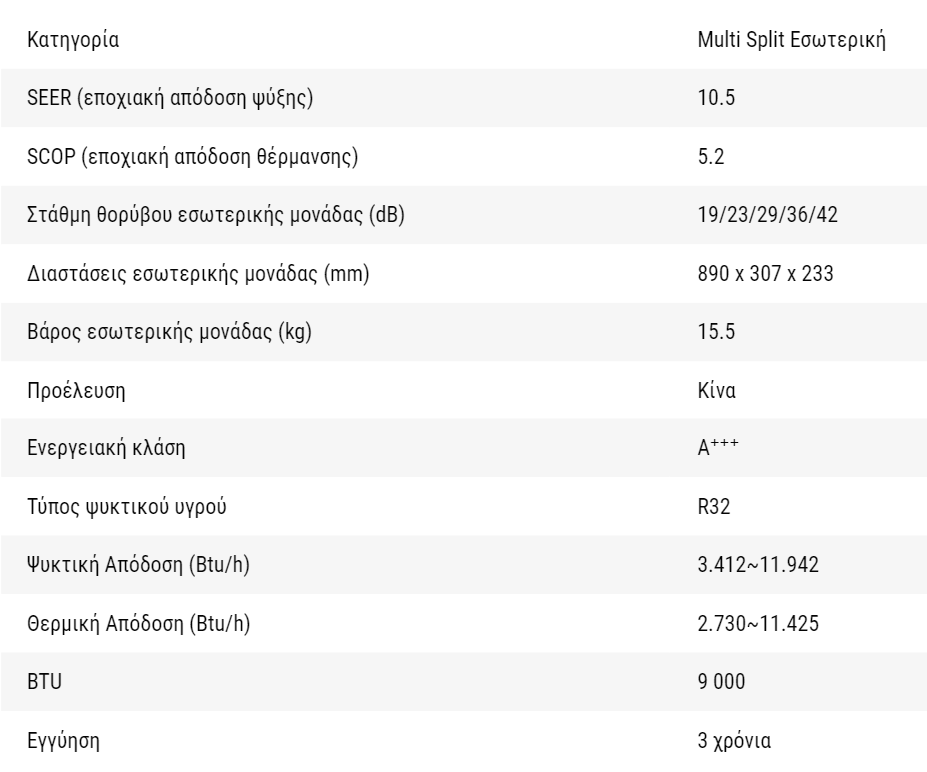Select dimensions value 890 x 307 x 233
927x772 pixels.
(765, 274)
